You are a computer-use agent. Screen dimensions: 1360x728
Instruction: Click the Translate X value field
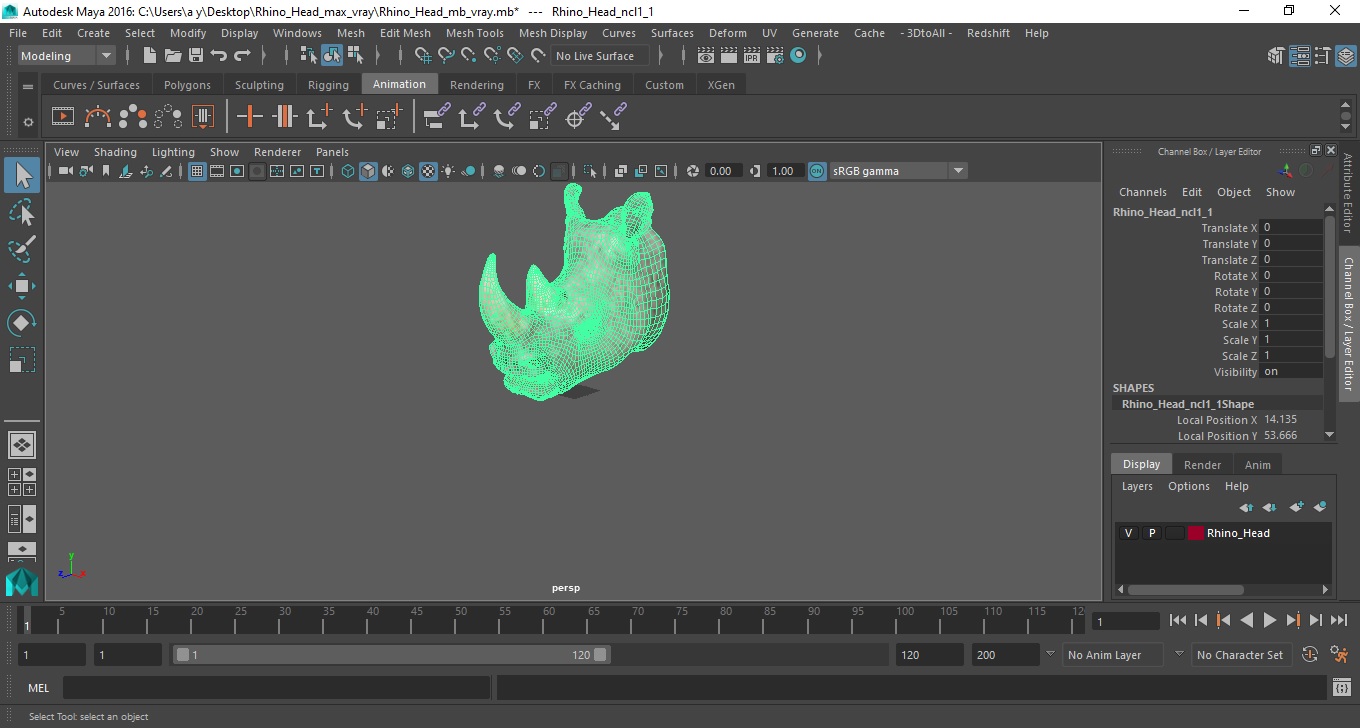click(1291, 228)
